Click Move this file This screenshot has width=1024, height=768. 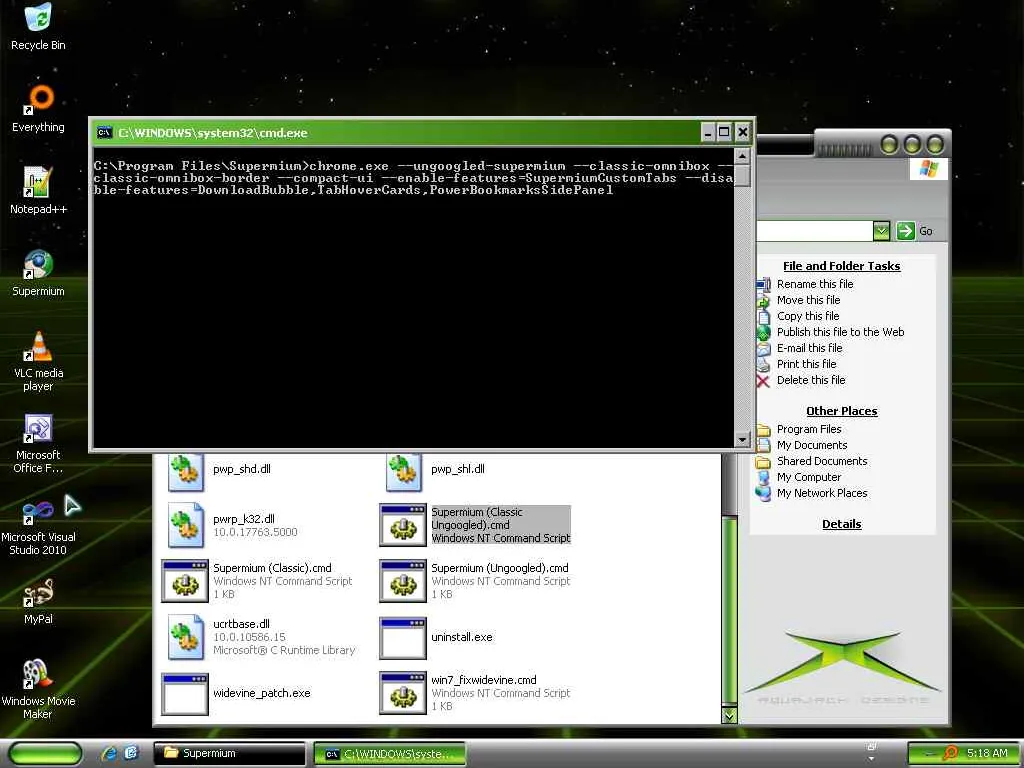pos(808,300)
